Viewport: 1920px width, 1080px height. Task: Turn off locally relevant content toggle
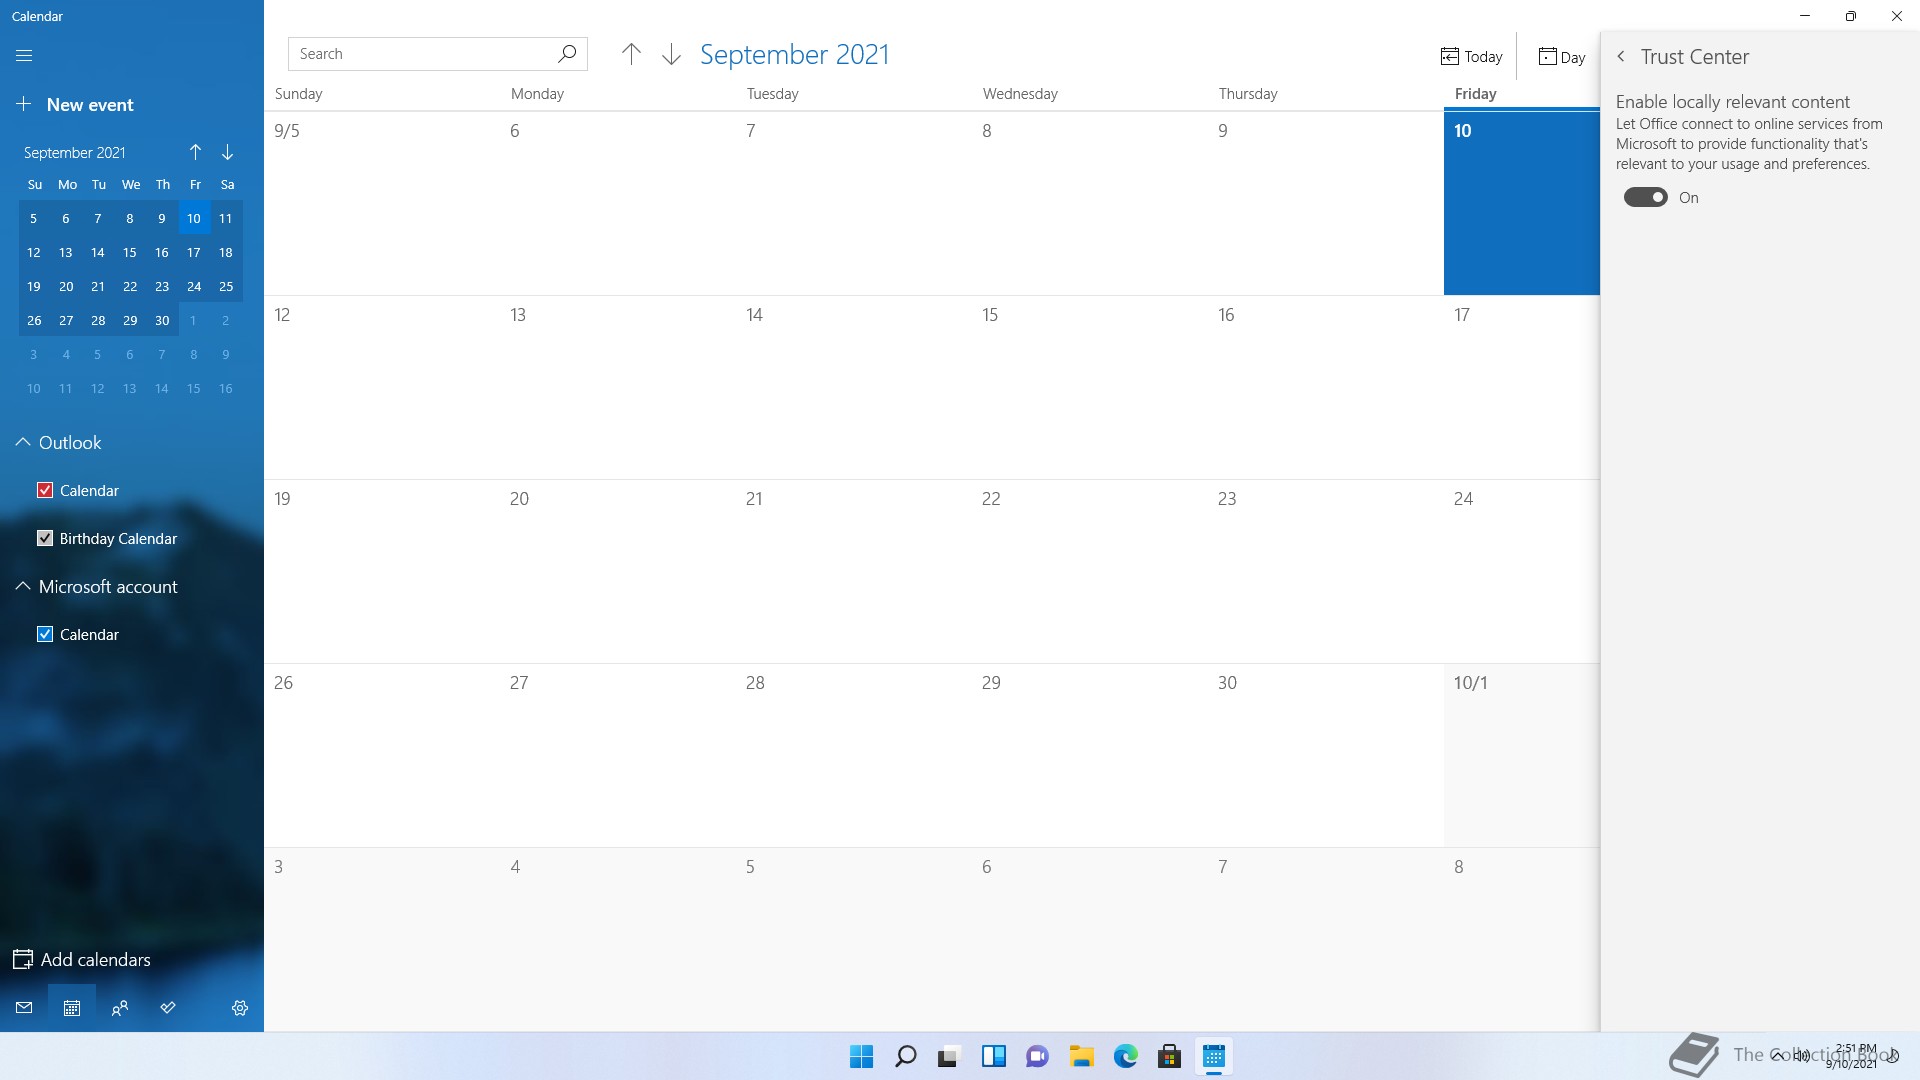pyautogui.click(x=1645, y=198)
